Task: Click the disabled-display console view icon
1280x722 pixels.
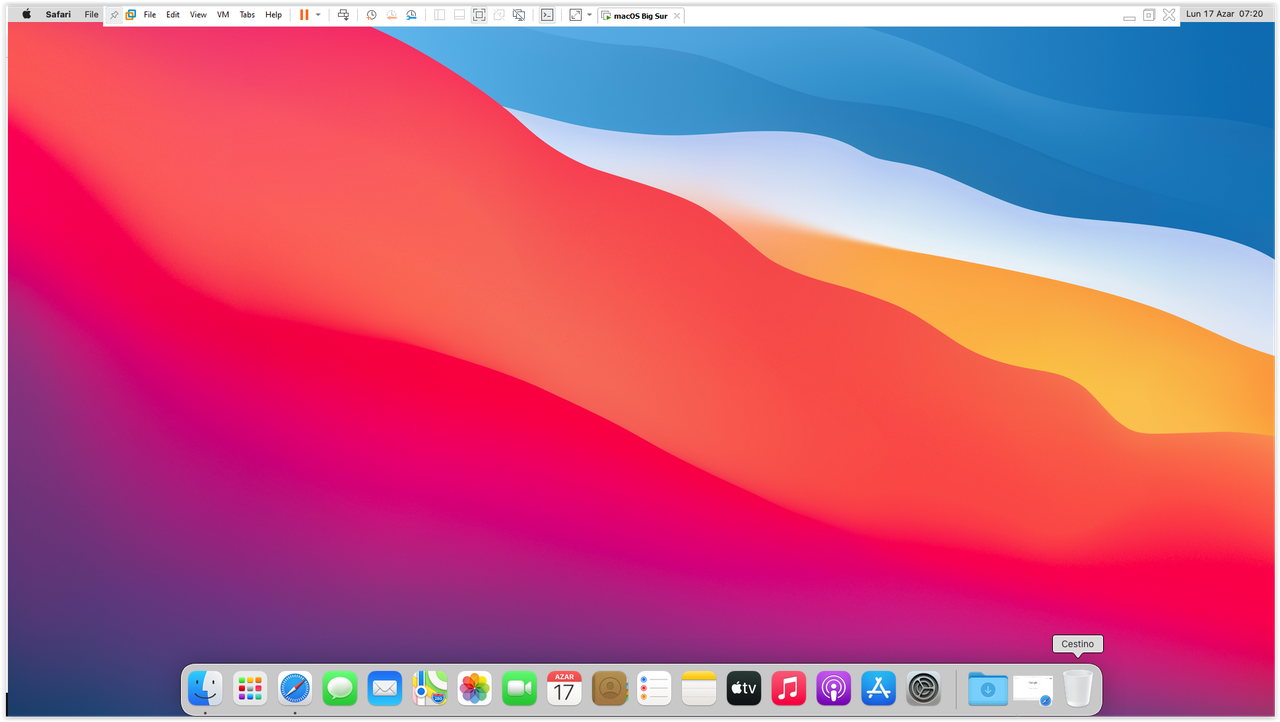Action: click(519, 15)
